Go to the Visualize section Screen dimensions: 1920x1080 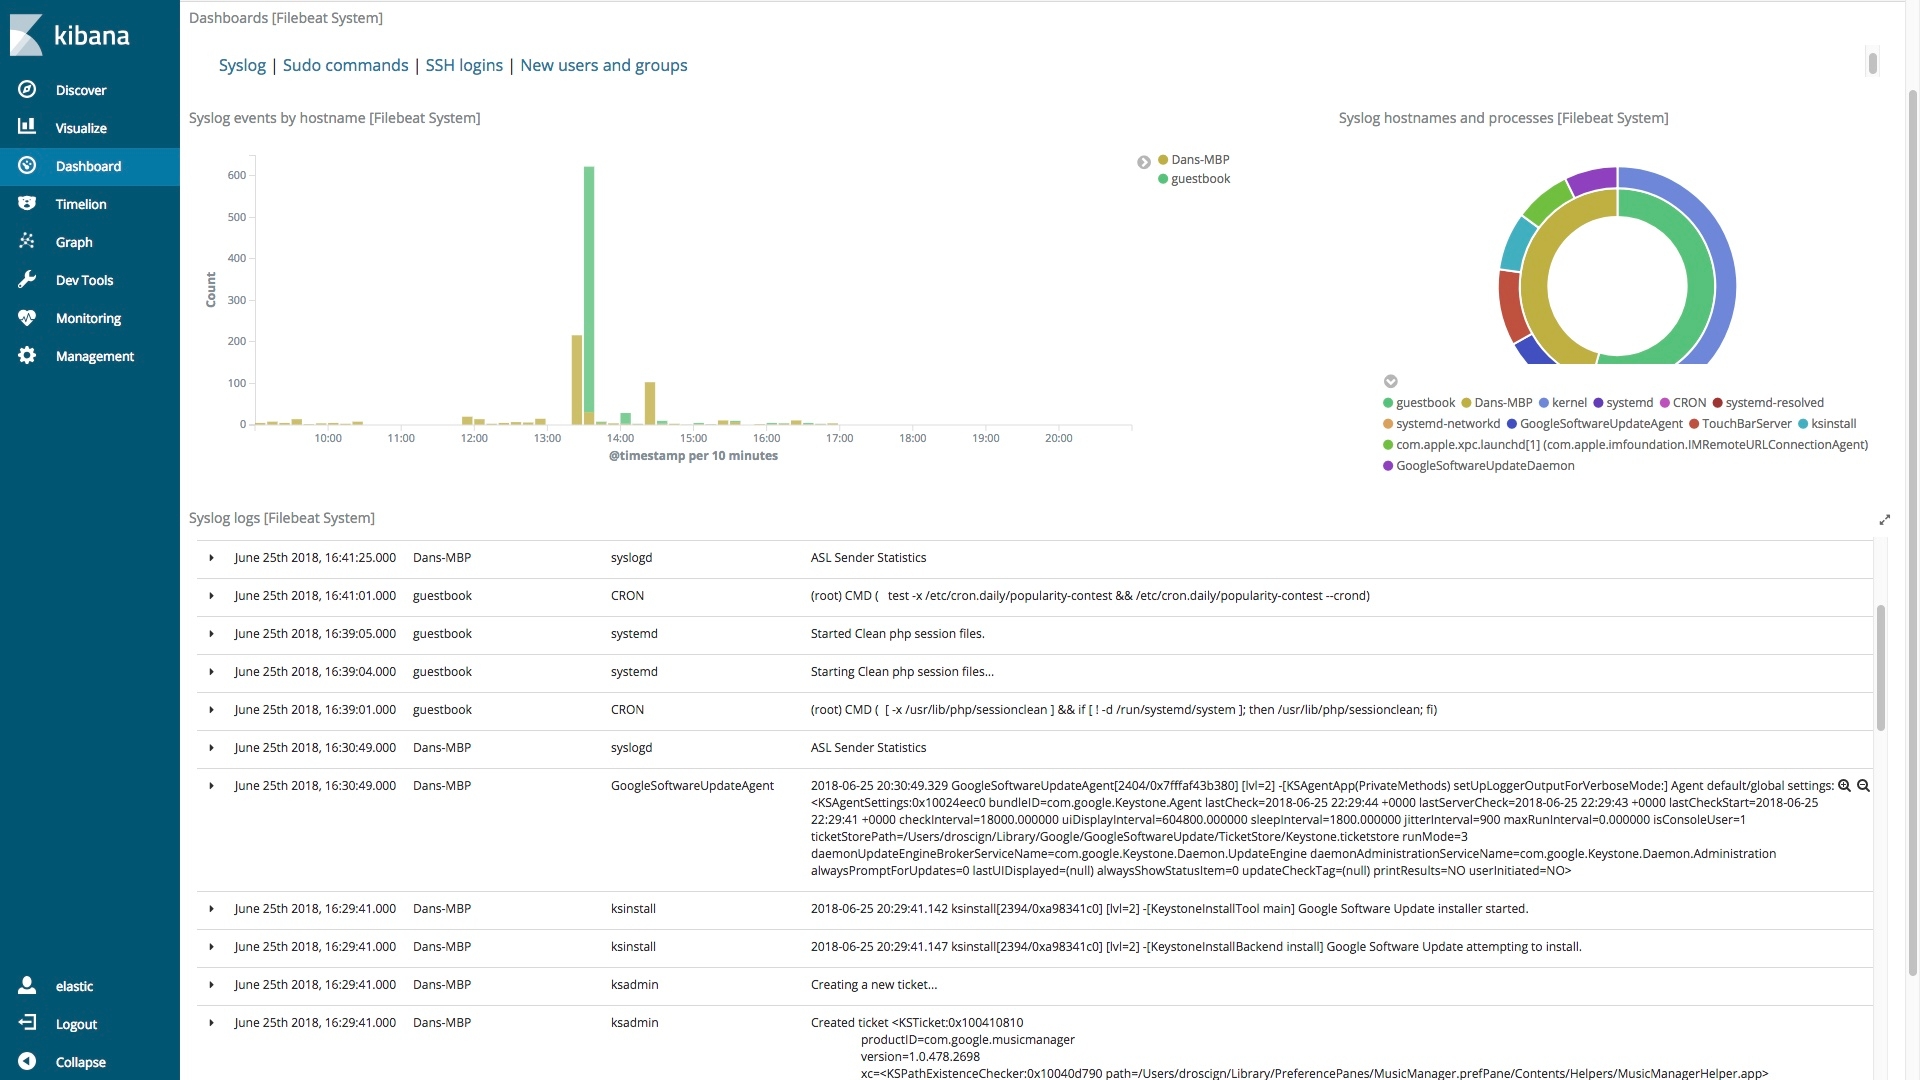81,128
